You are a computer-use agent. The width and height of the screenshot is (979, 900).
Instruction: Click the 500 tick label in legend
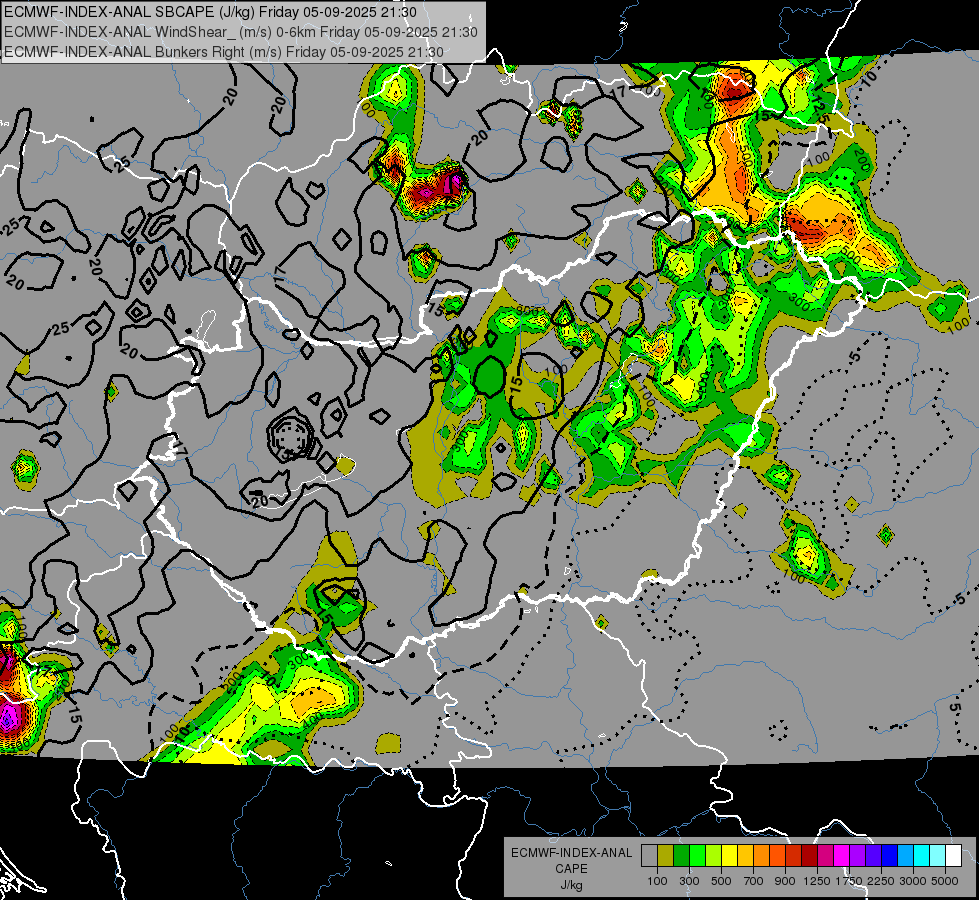pos(721,881)
